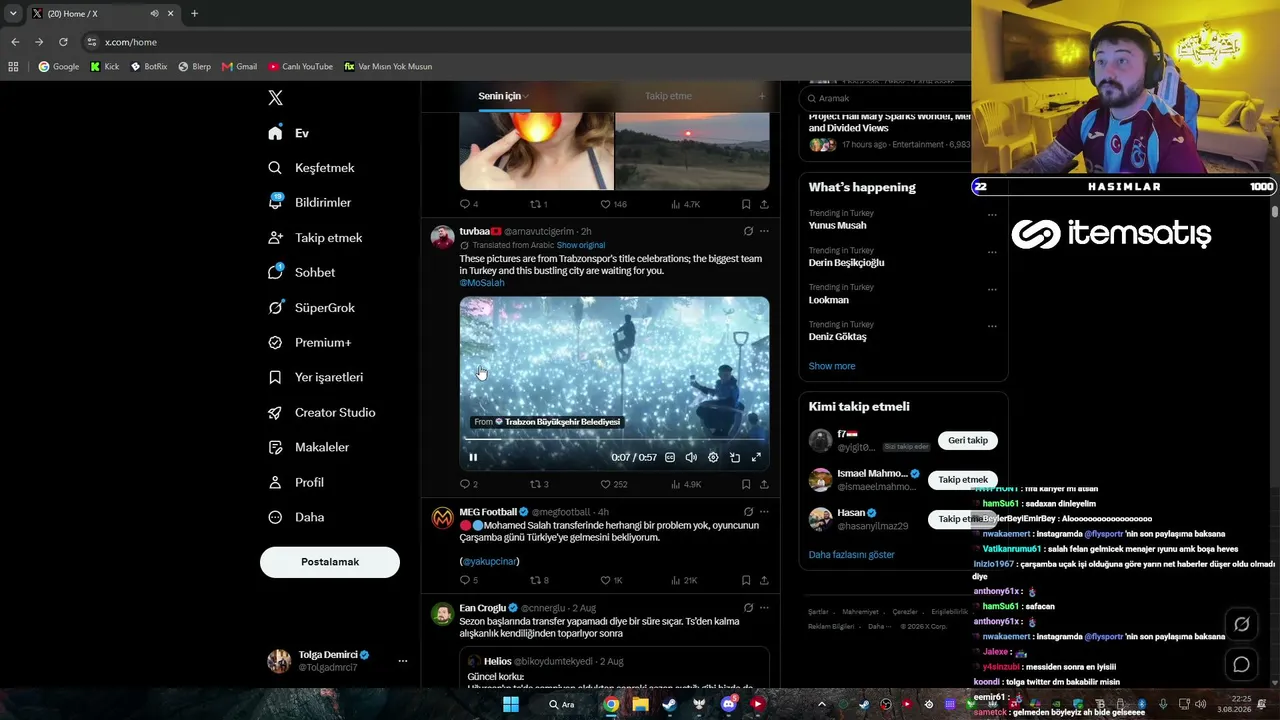Open SüperGrok from sidebar
The width and height of the screenshot is (1280, 720).
311,308
